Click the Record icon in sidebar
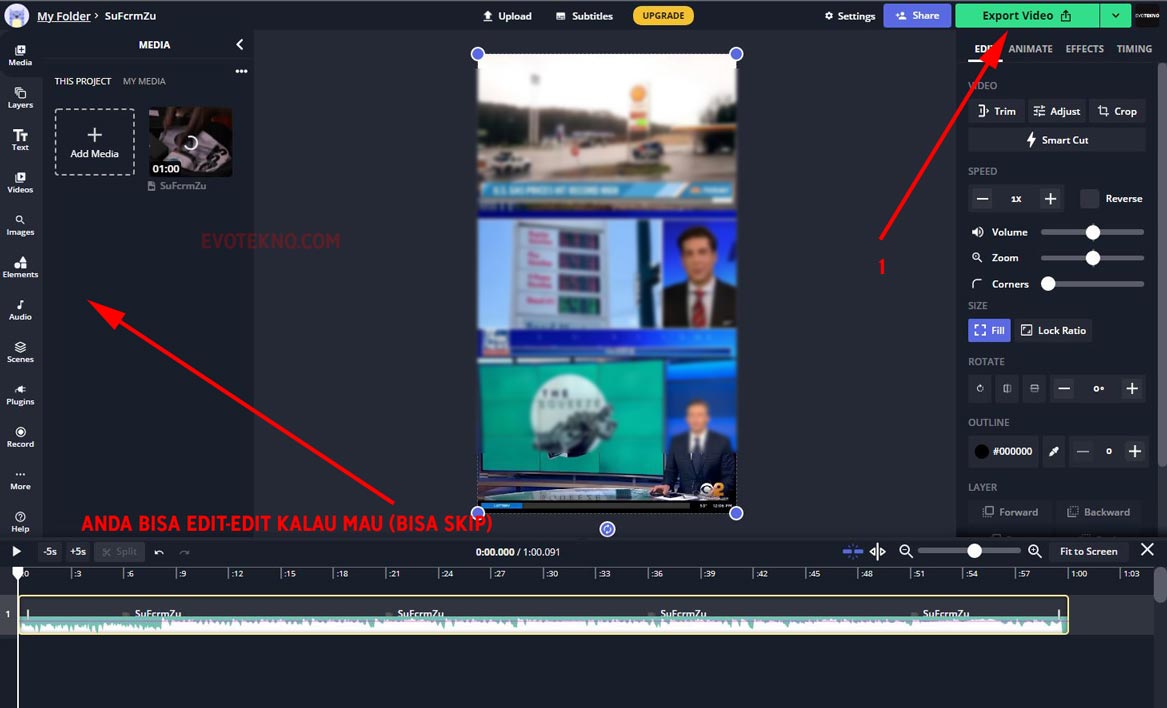Image resolution: width=1167 pixels, height=708 pixels. point(20,436)
